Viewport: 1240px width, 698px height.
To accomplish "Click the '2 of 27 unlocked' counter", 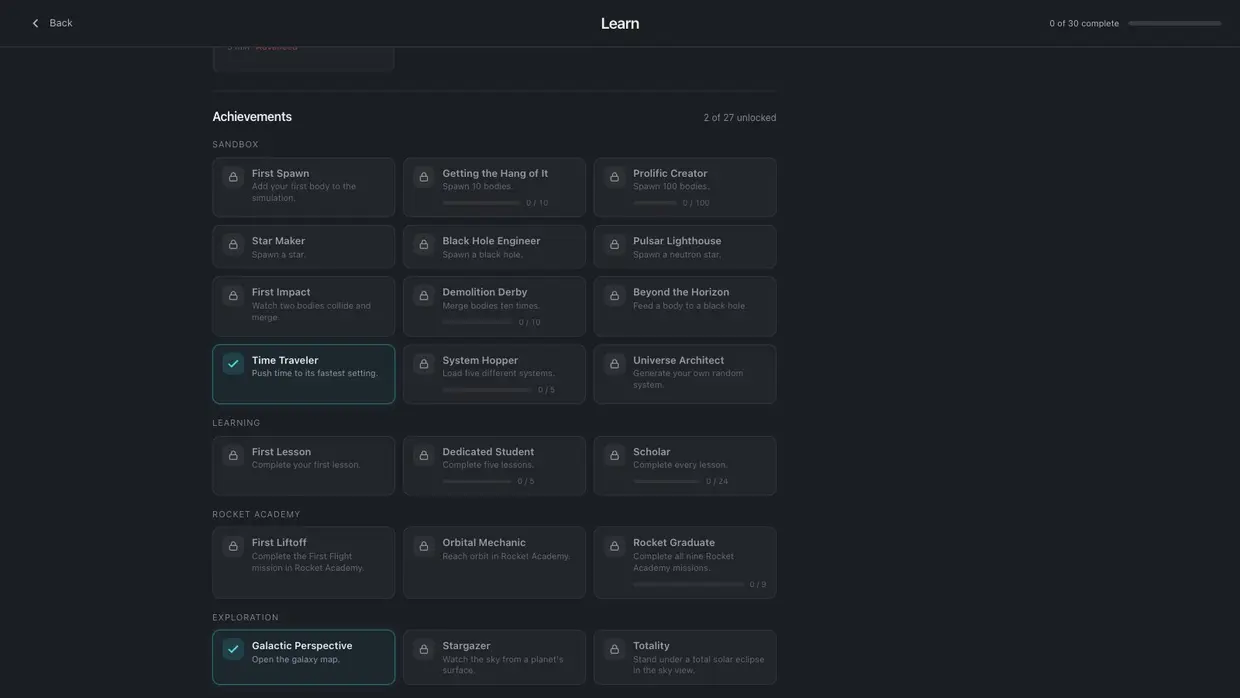I will coord(740,118).
